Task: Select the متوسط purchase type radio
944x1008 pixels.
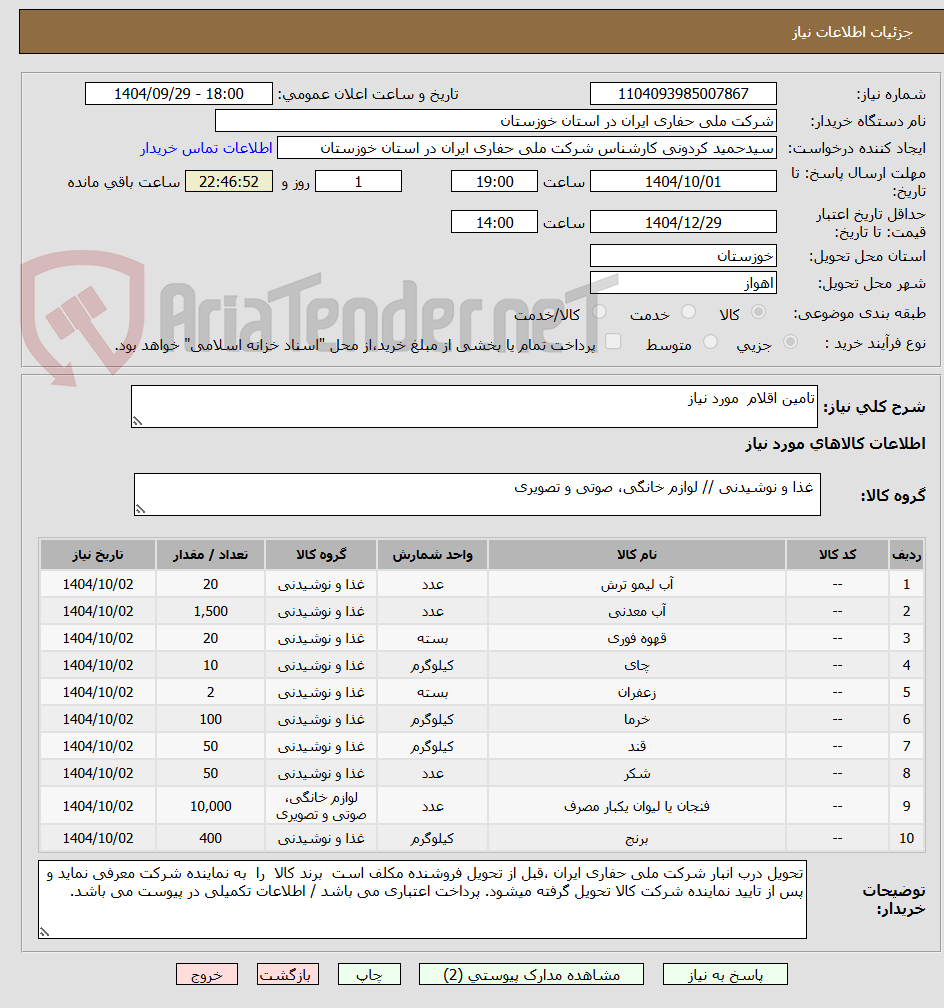Action: pos(711,342)
